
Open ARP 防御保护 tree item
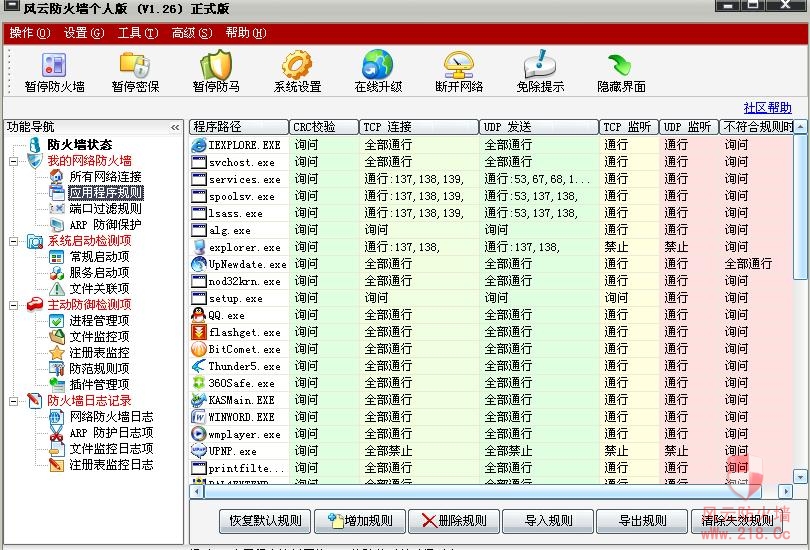(105, 225)
